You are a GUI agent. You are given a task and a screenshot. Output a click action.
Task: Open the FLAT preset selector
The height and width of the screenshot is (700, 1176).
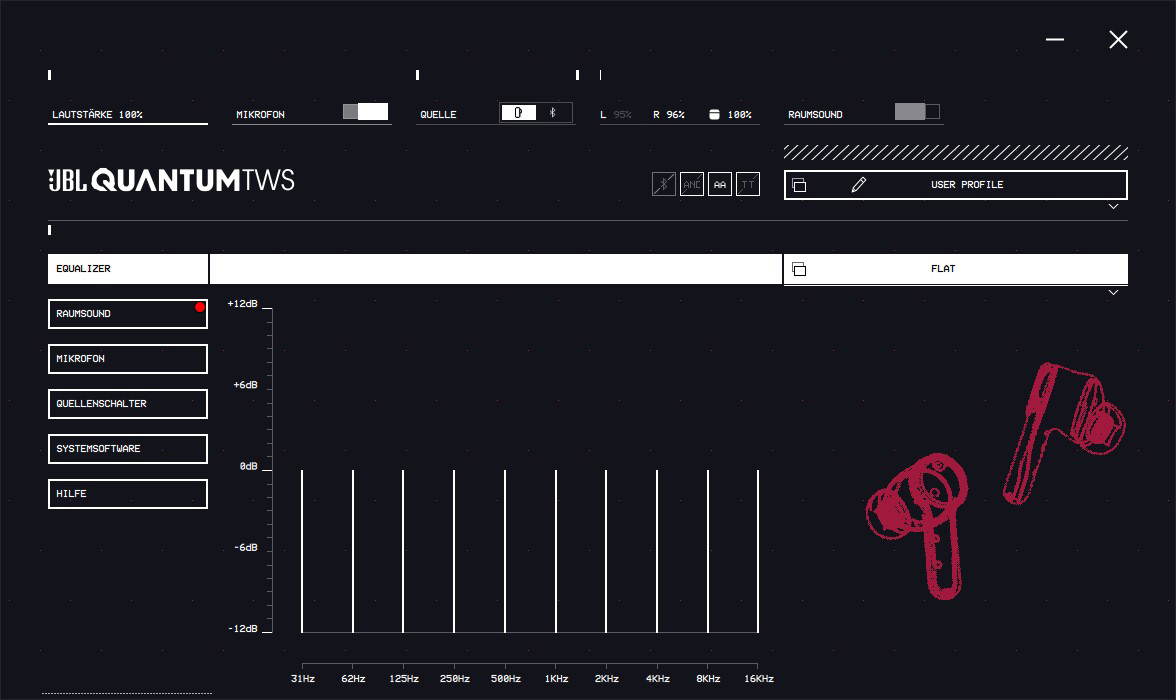[956, 269]
